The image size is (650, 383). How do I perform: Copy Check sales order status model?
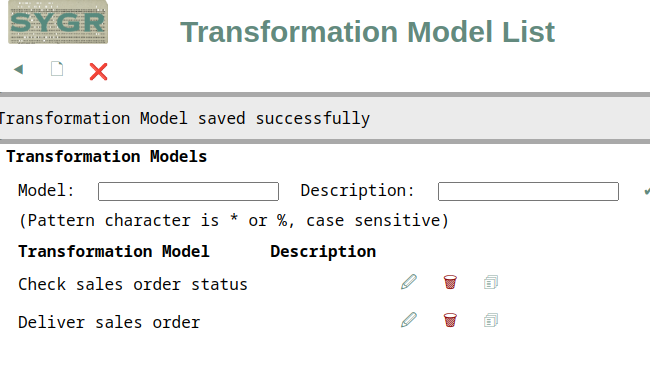(491, 282)
